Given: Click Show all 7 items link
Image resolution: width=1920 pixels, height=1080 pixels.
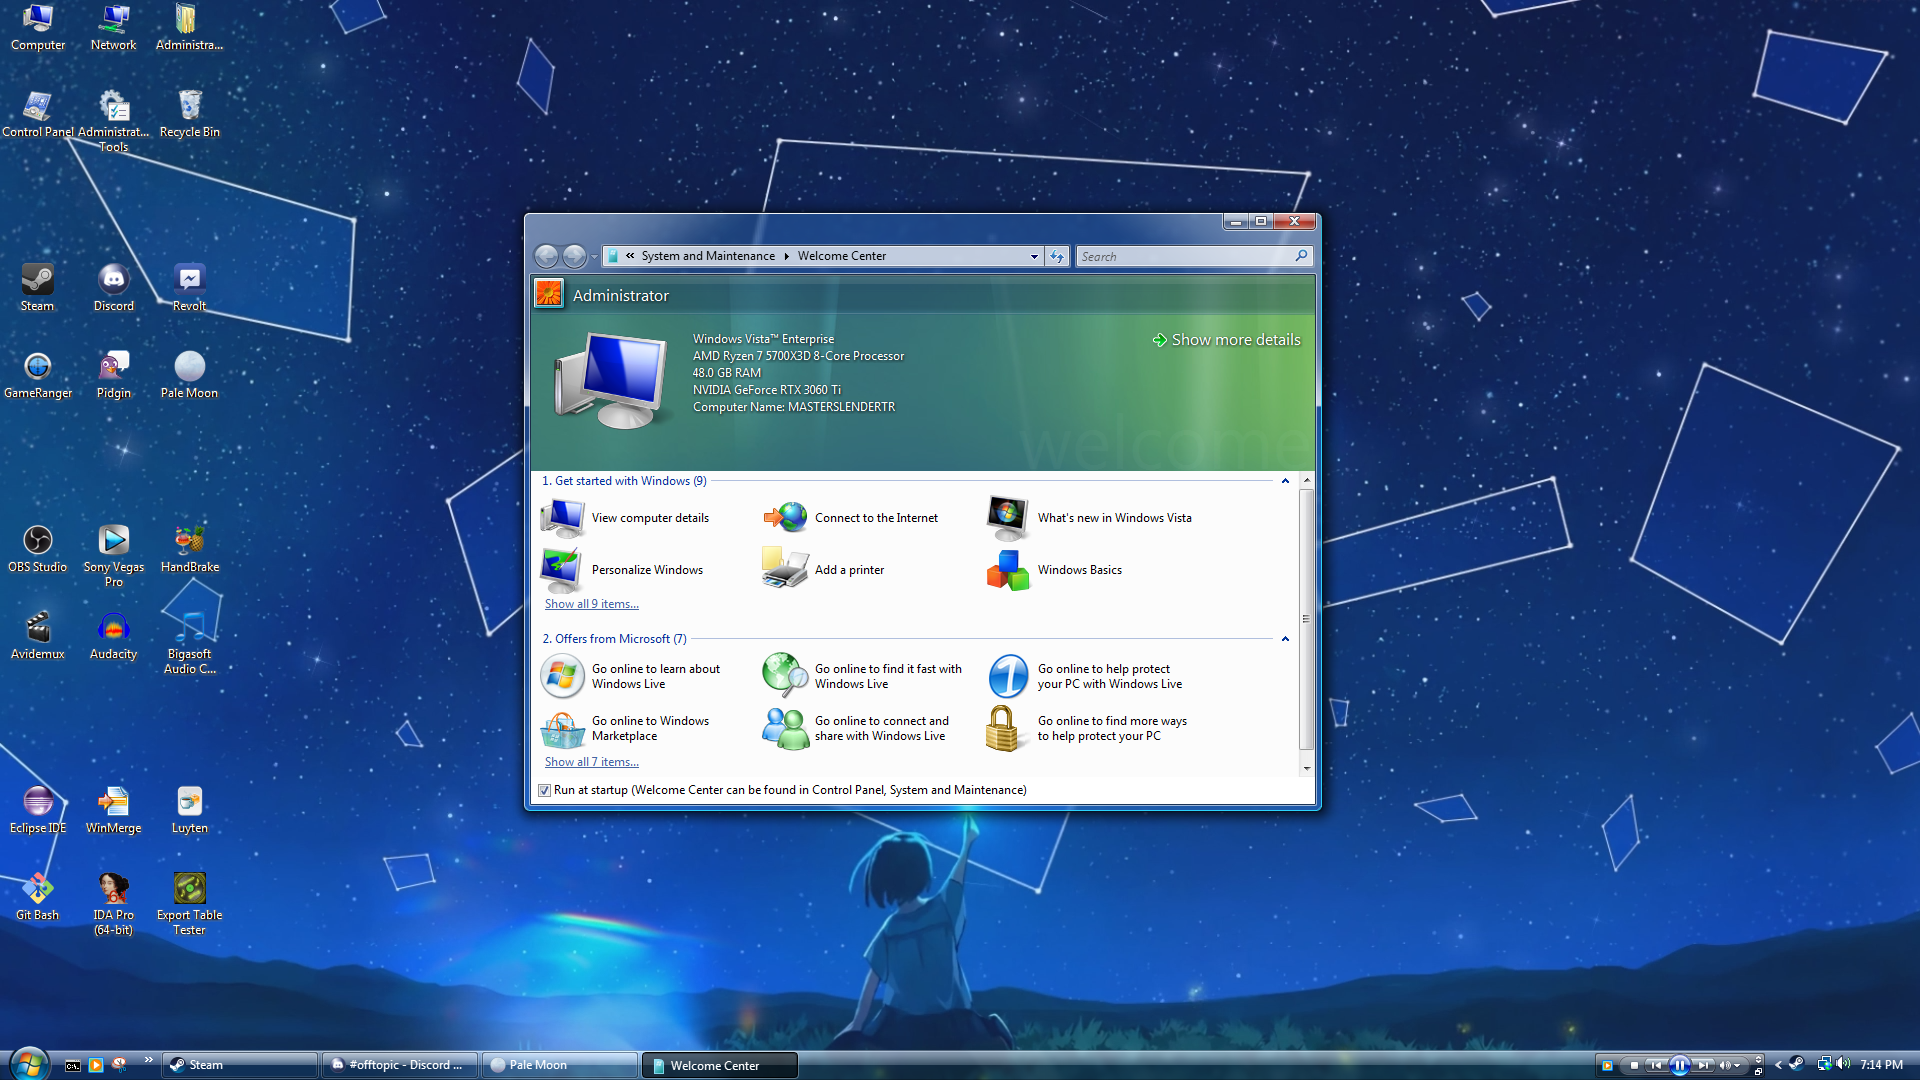Looking at the screenshot, I should tap(591, 762).
